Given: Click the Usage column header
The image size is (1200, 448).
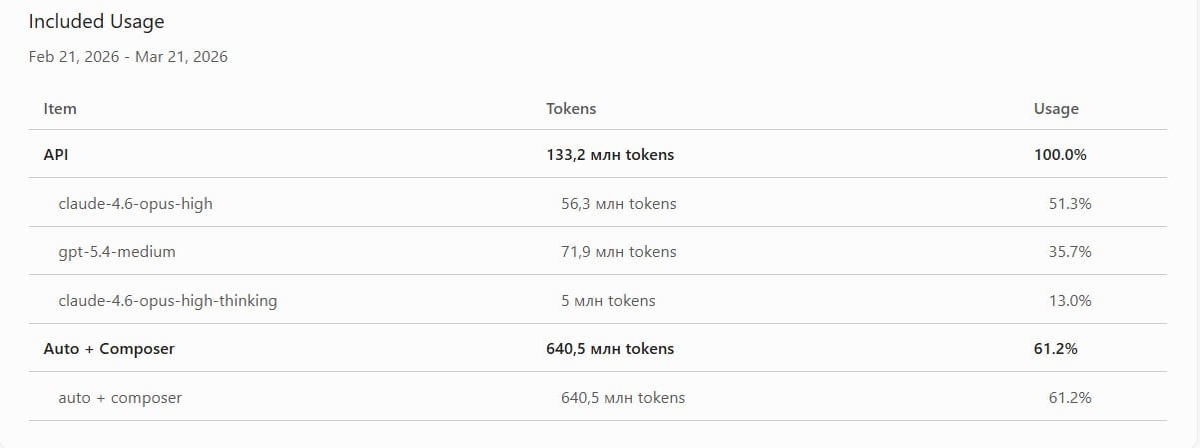Looking at the screenshot, I should (1056, 108).
